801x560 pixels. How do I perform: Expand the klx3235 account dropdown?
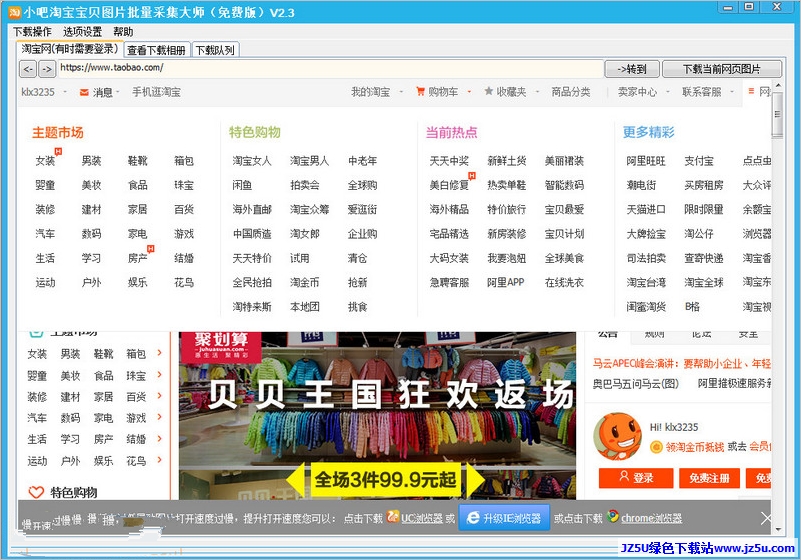coord(65,92)
